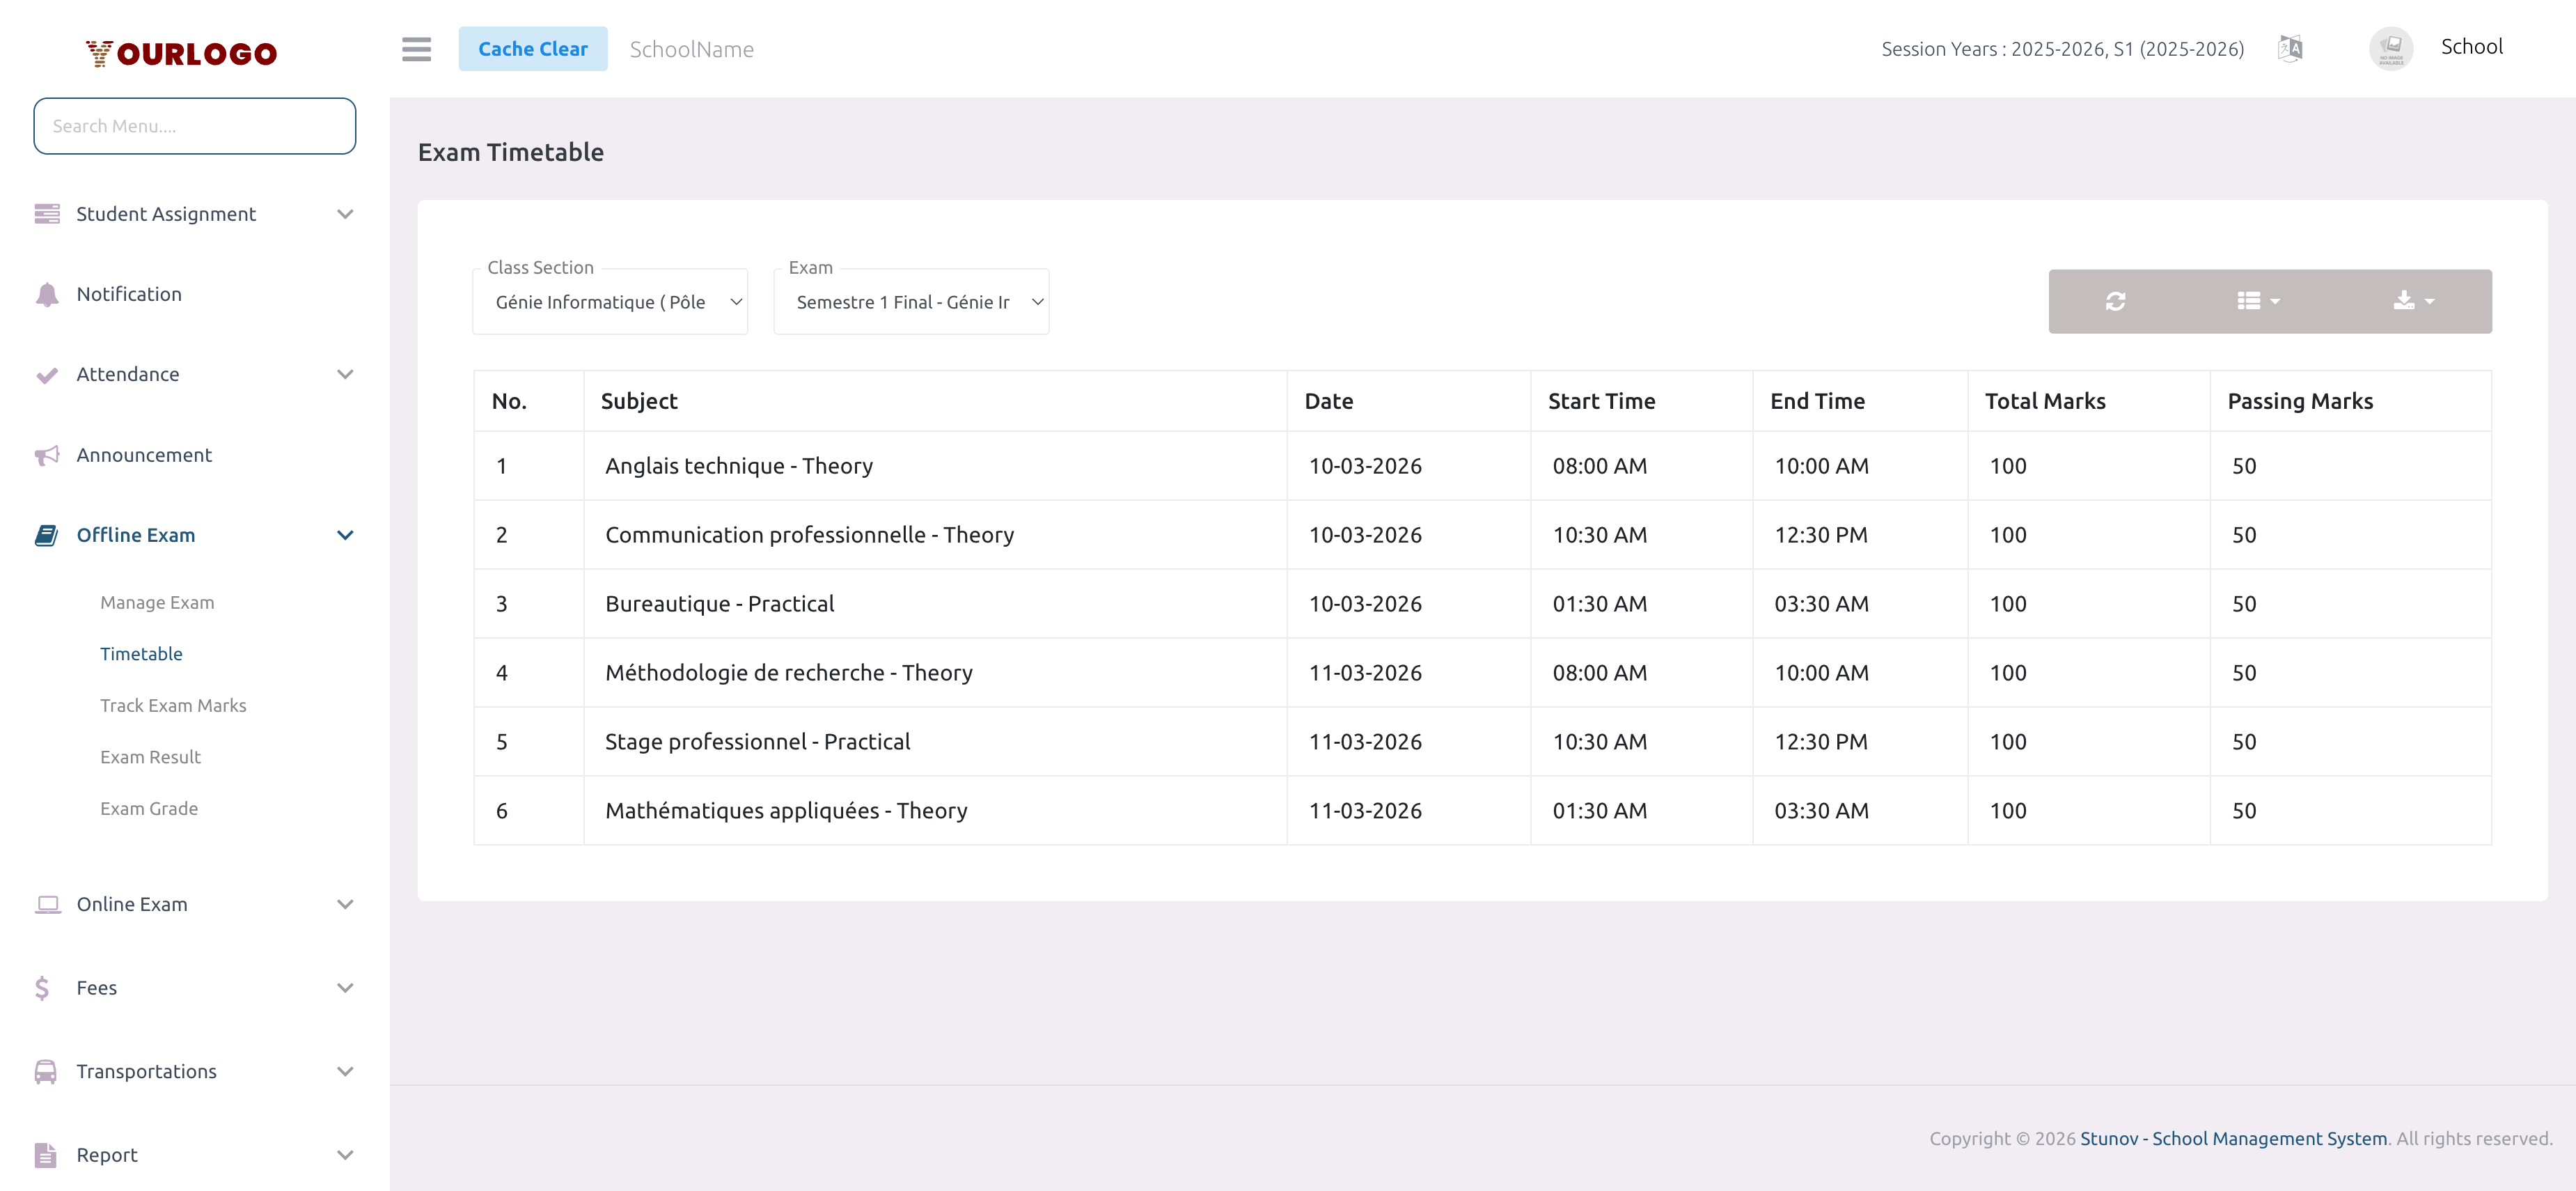Screen dimensions: 2576x1191
Task: Open the hamburger navigation menu
Action: (x=417, y=49)
